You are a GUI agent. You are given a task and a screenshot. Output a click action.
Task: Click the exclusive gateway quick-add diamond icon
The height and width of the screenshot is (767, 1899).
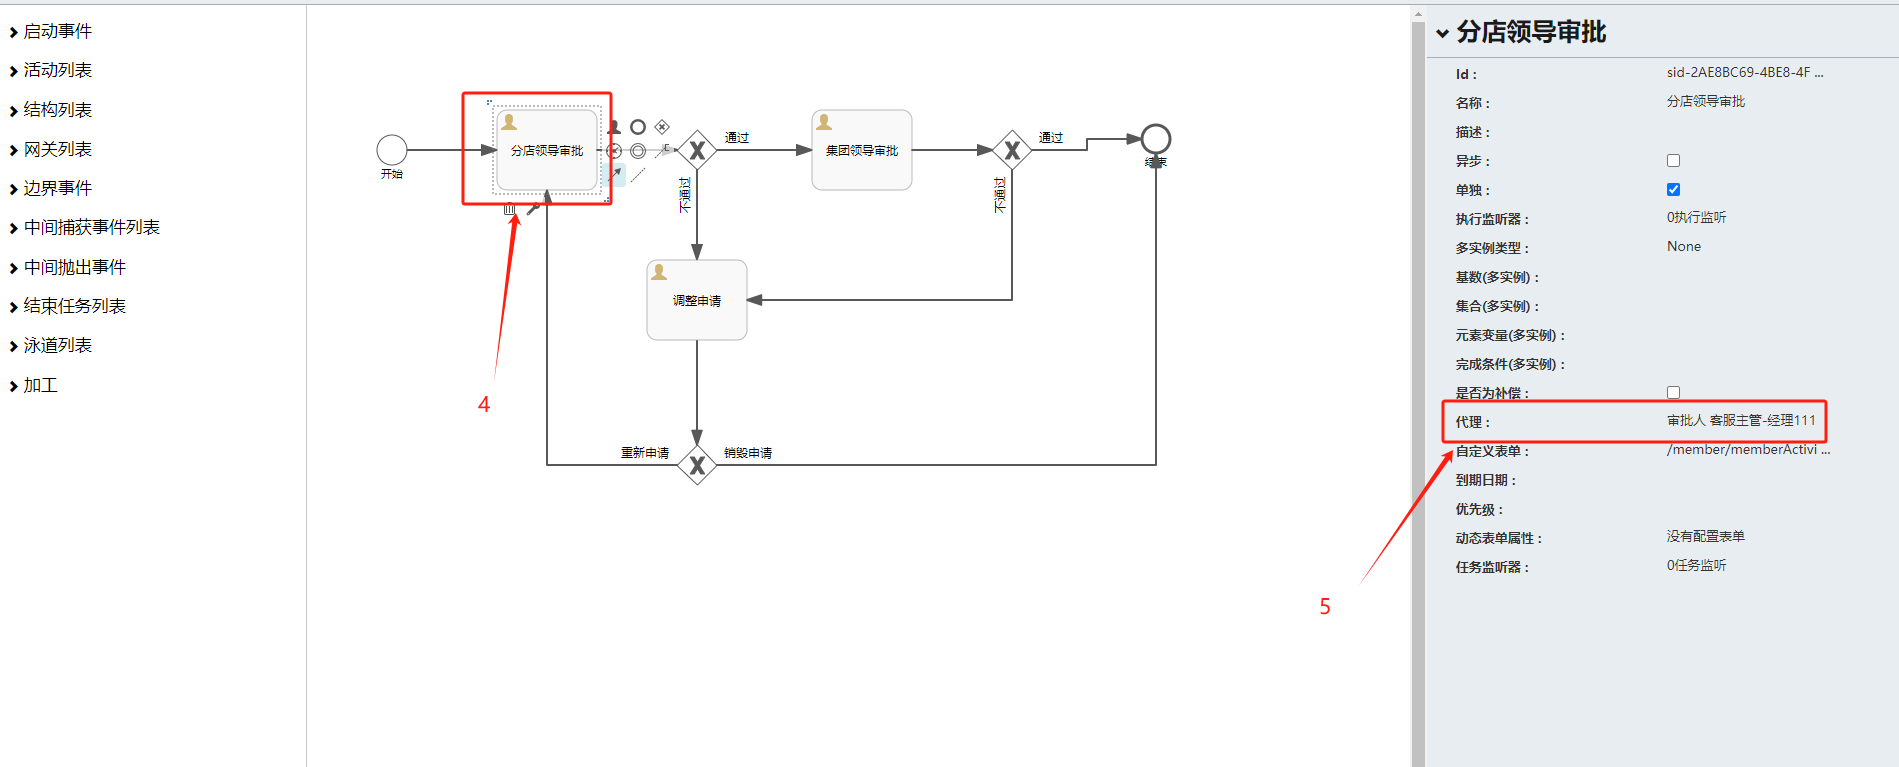(662, 127)
